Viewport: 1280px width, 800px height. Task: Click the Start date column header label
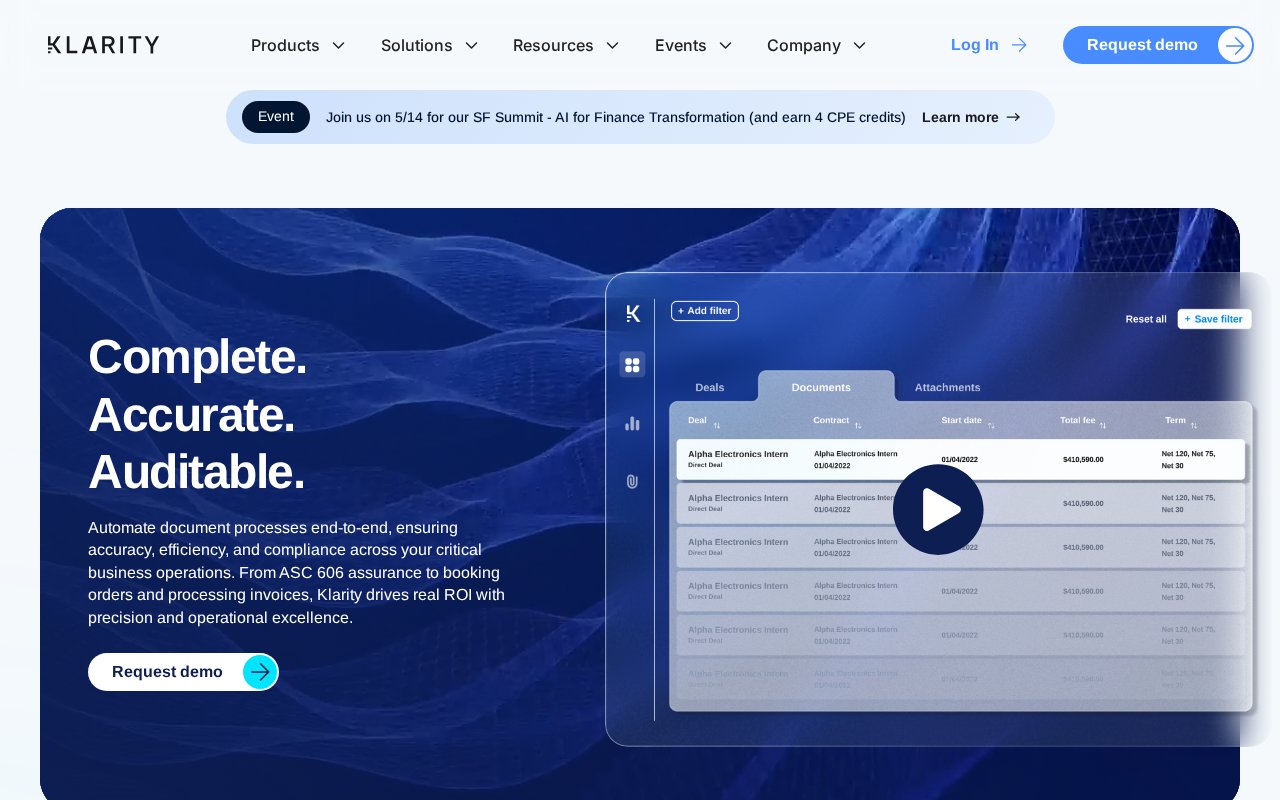tap(961, 420)
